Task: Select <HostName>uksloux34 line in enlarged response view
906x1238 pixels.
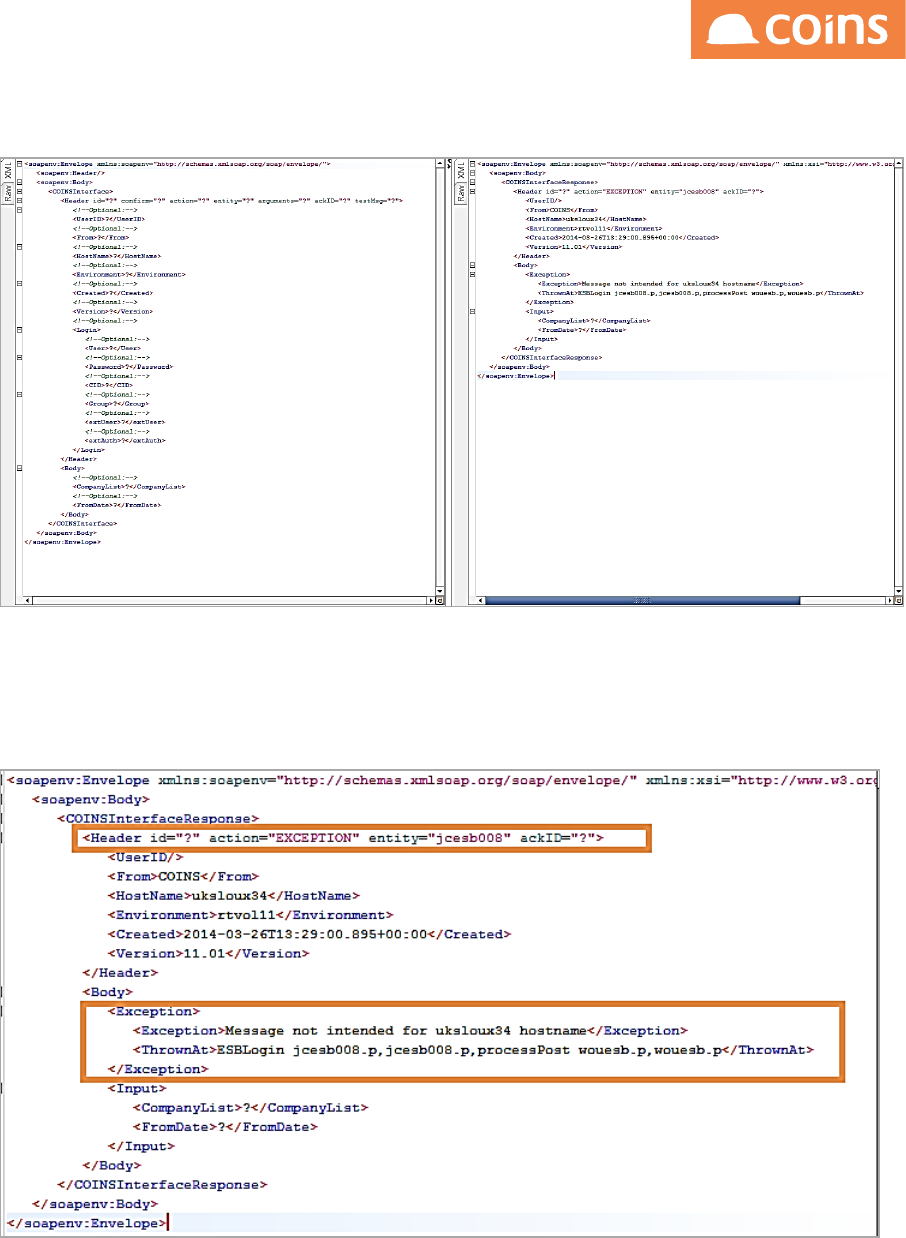Action: pos(233,896)
